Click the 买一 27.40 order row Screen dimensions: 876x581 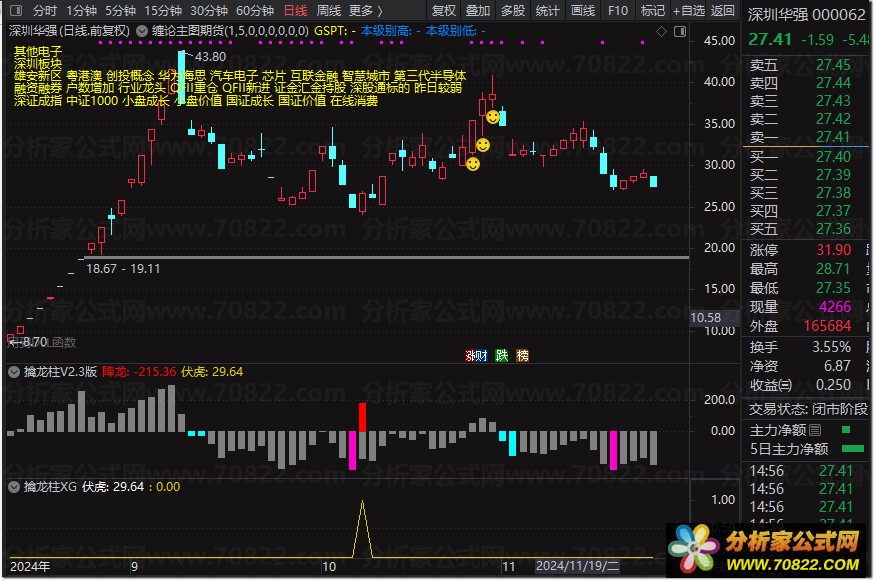pos(800,157)
